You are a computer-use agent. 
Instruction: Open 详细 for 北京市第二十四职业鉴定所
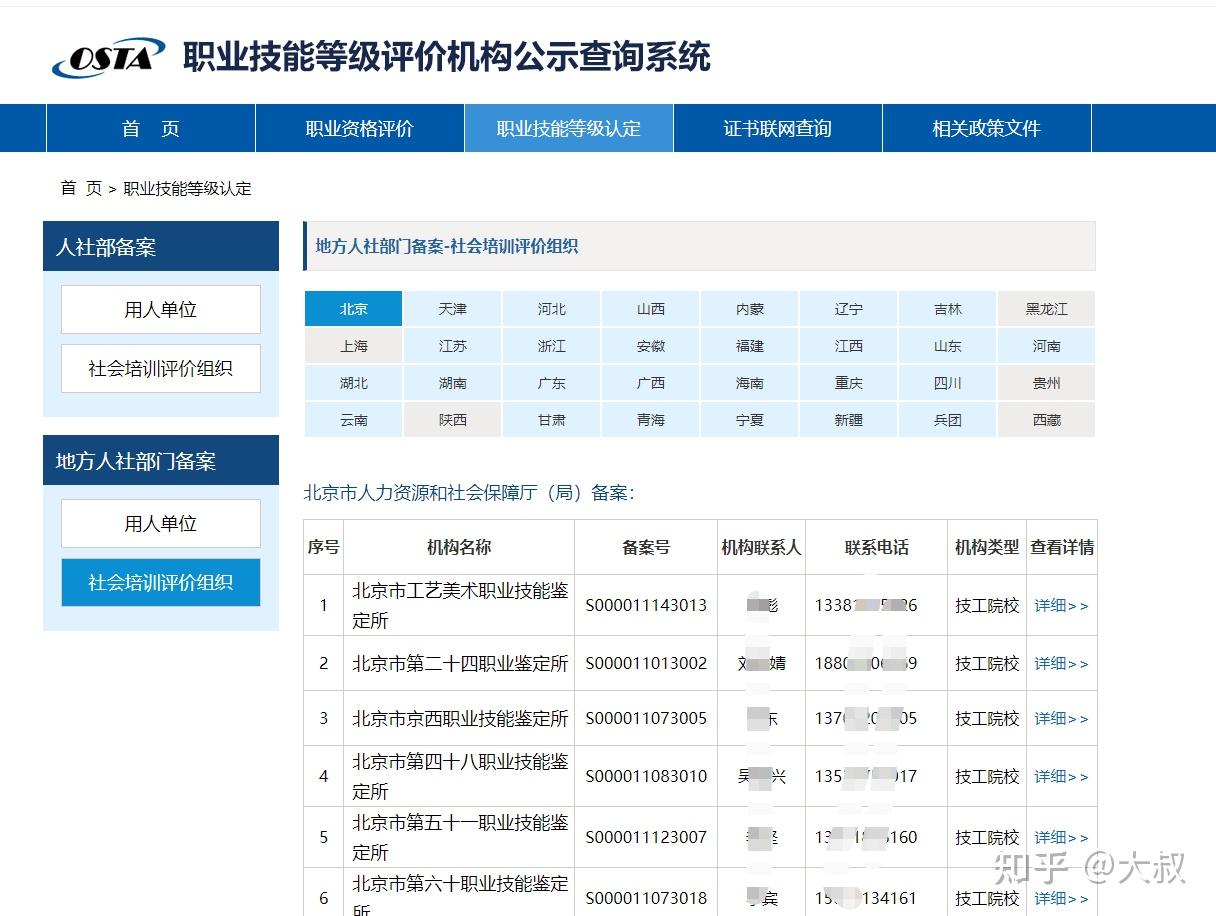(x=1061, y=664)
